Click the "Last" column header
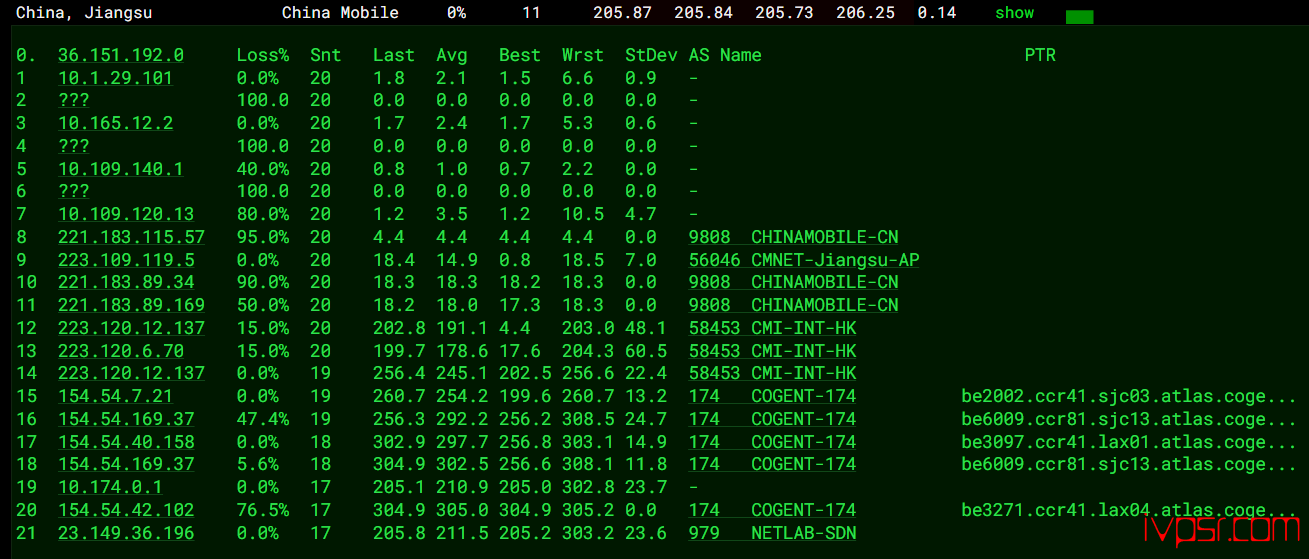Viewport: 1309px width, 559px height. pyautogui.click(x=394, y=55)
